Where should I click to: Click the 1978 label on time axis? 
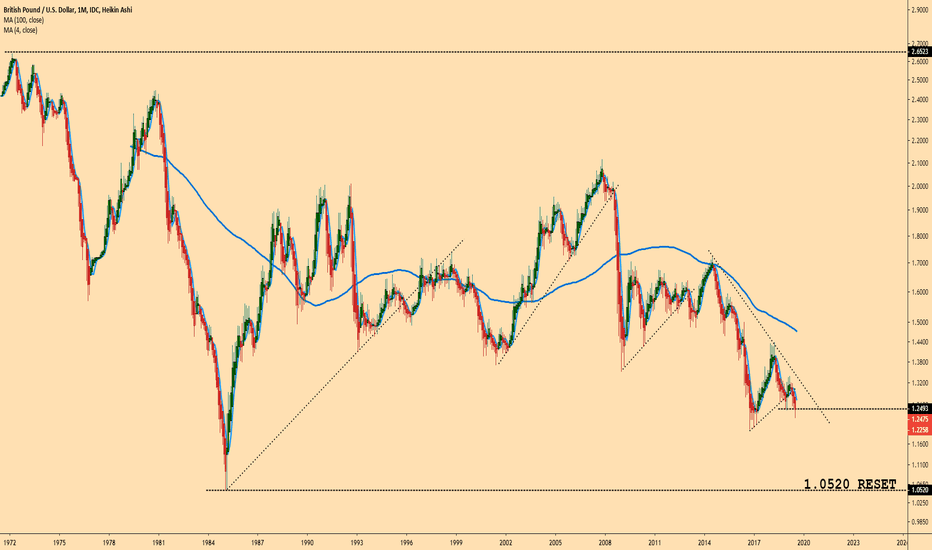pos(109,542)
